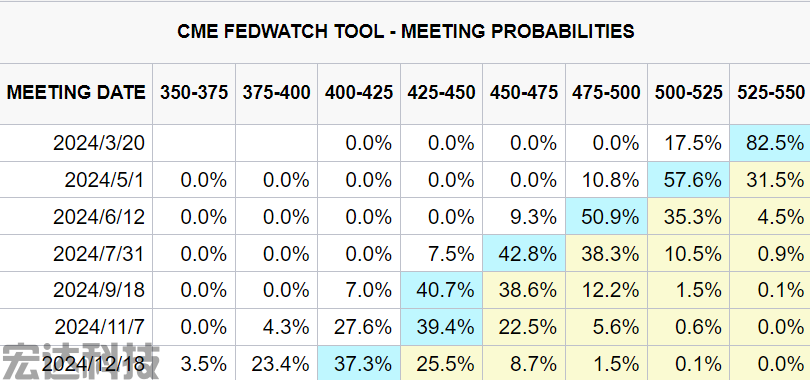Select the 39.4% cell for 2024/11/7

(x=441, y=327)
